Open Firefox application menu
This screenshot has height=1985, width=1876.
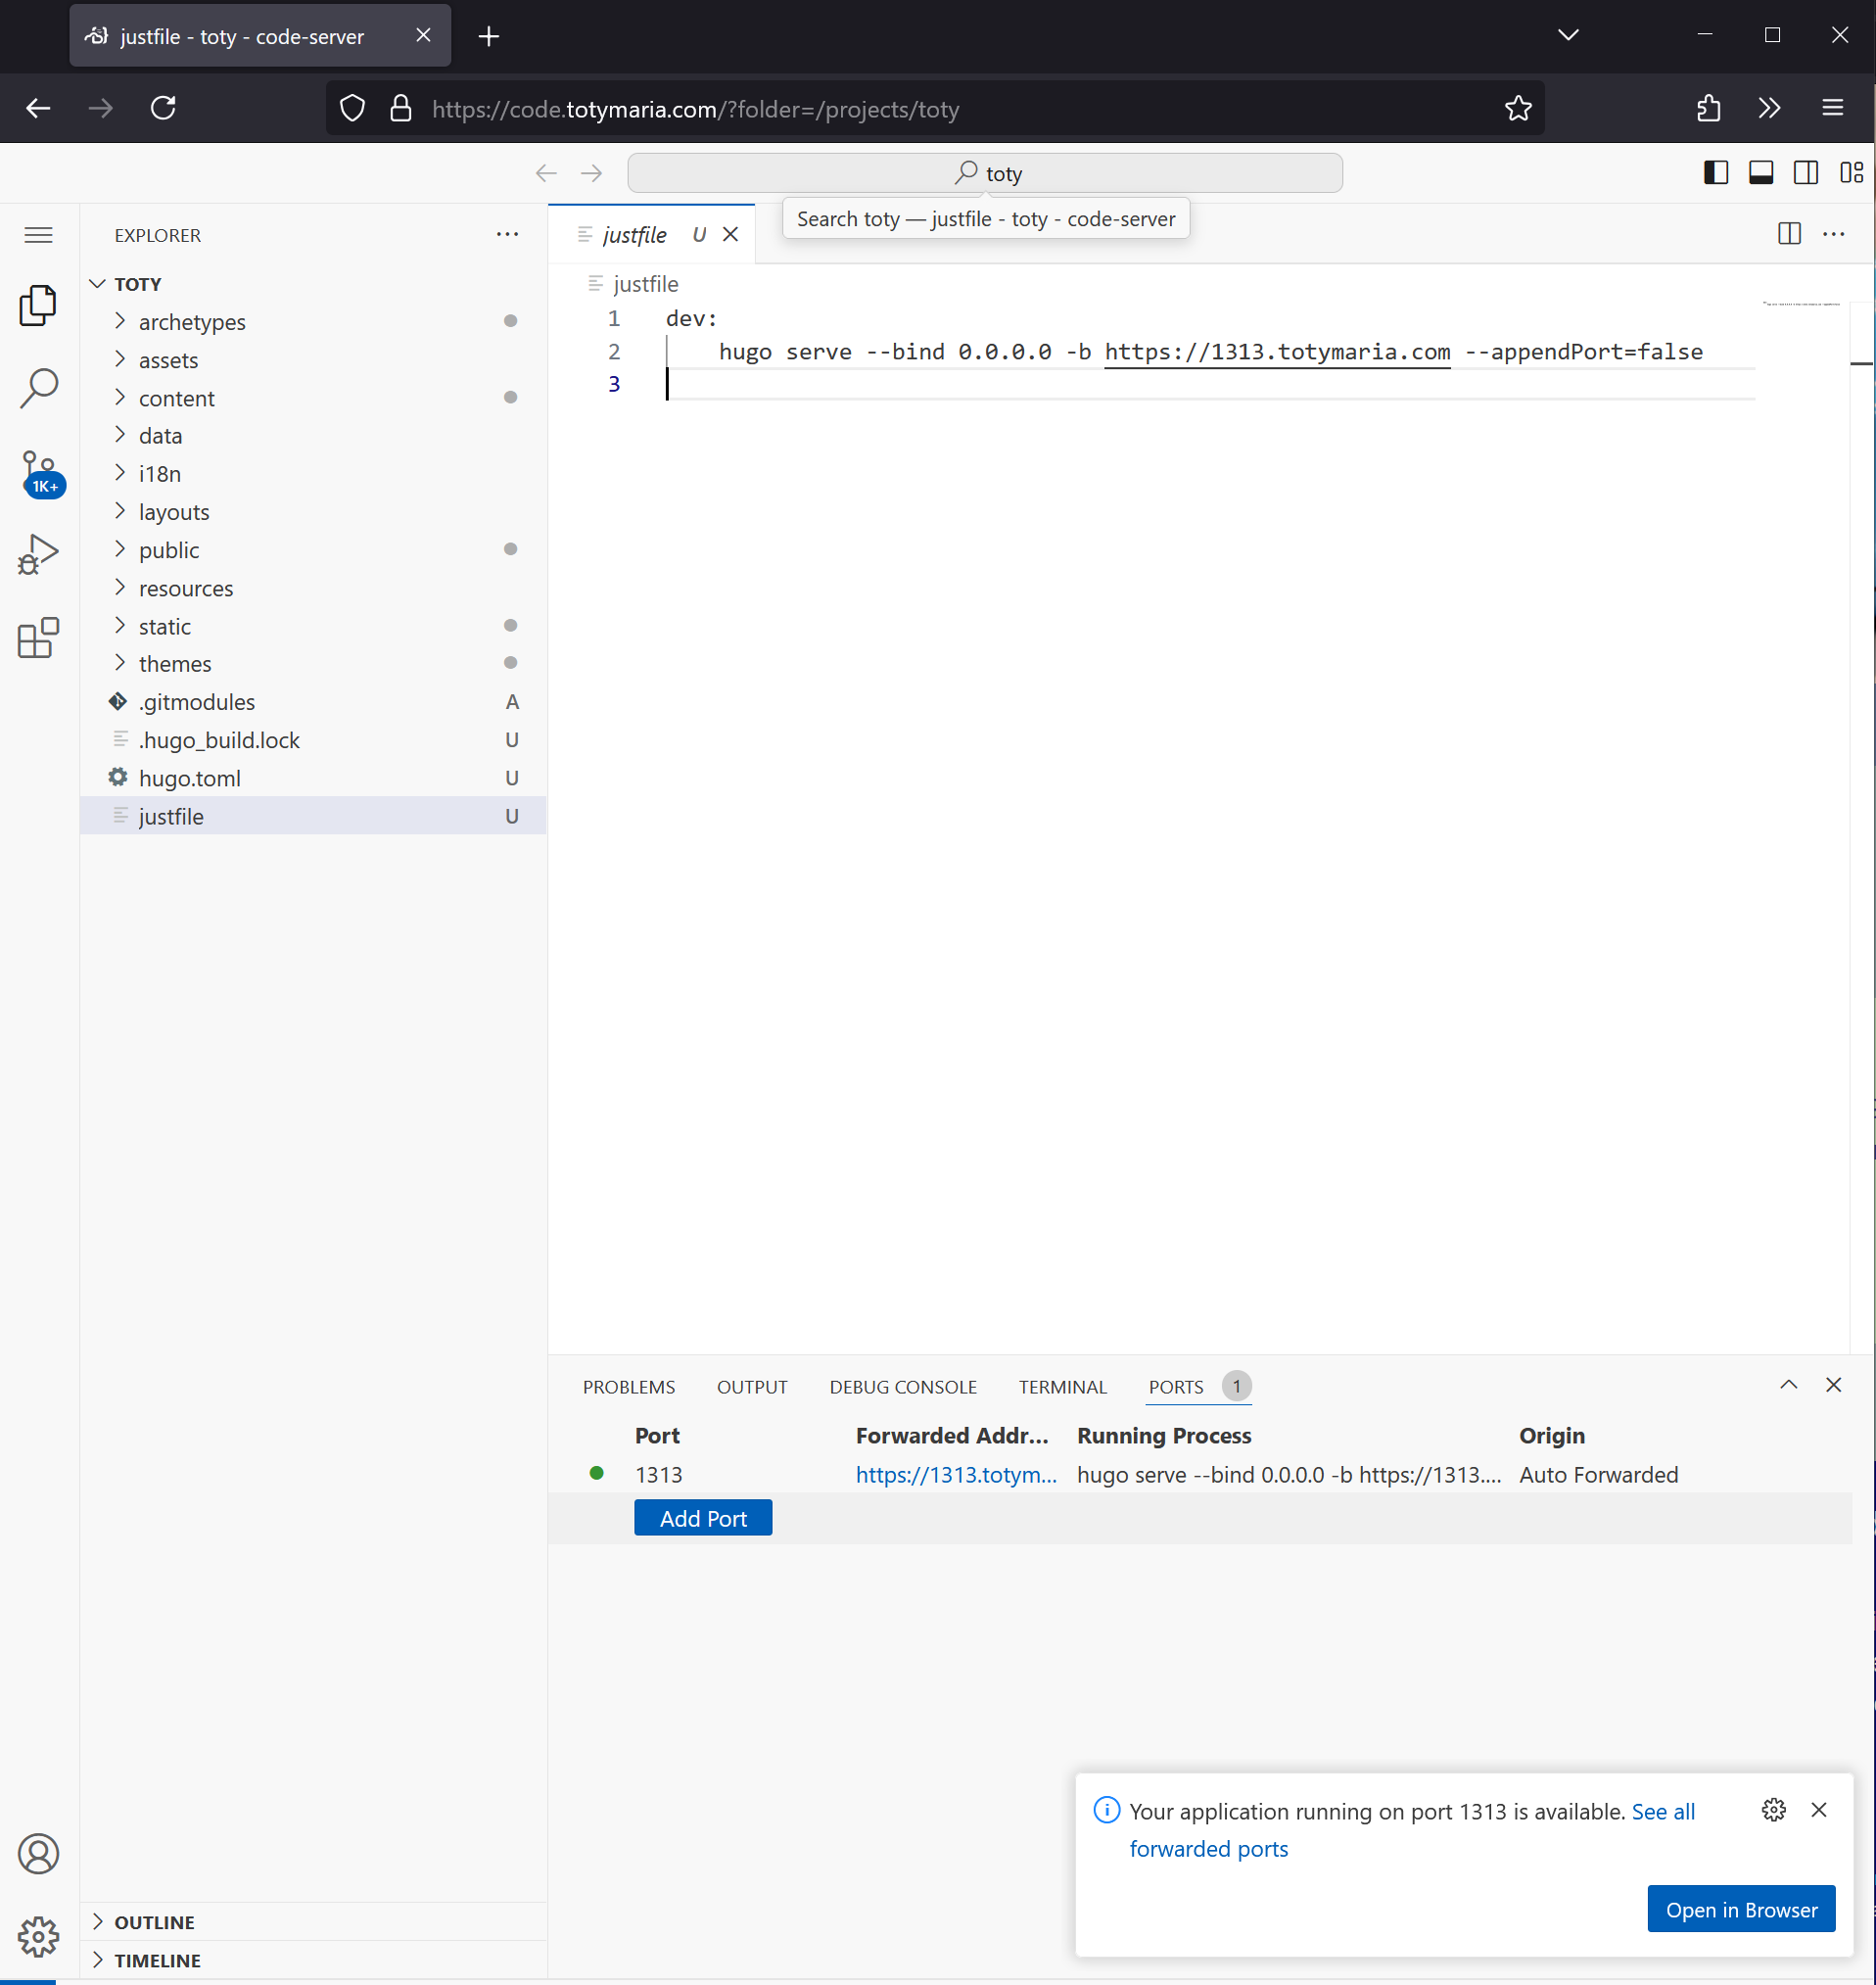tap(1832, 108)
